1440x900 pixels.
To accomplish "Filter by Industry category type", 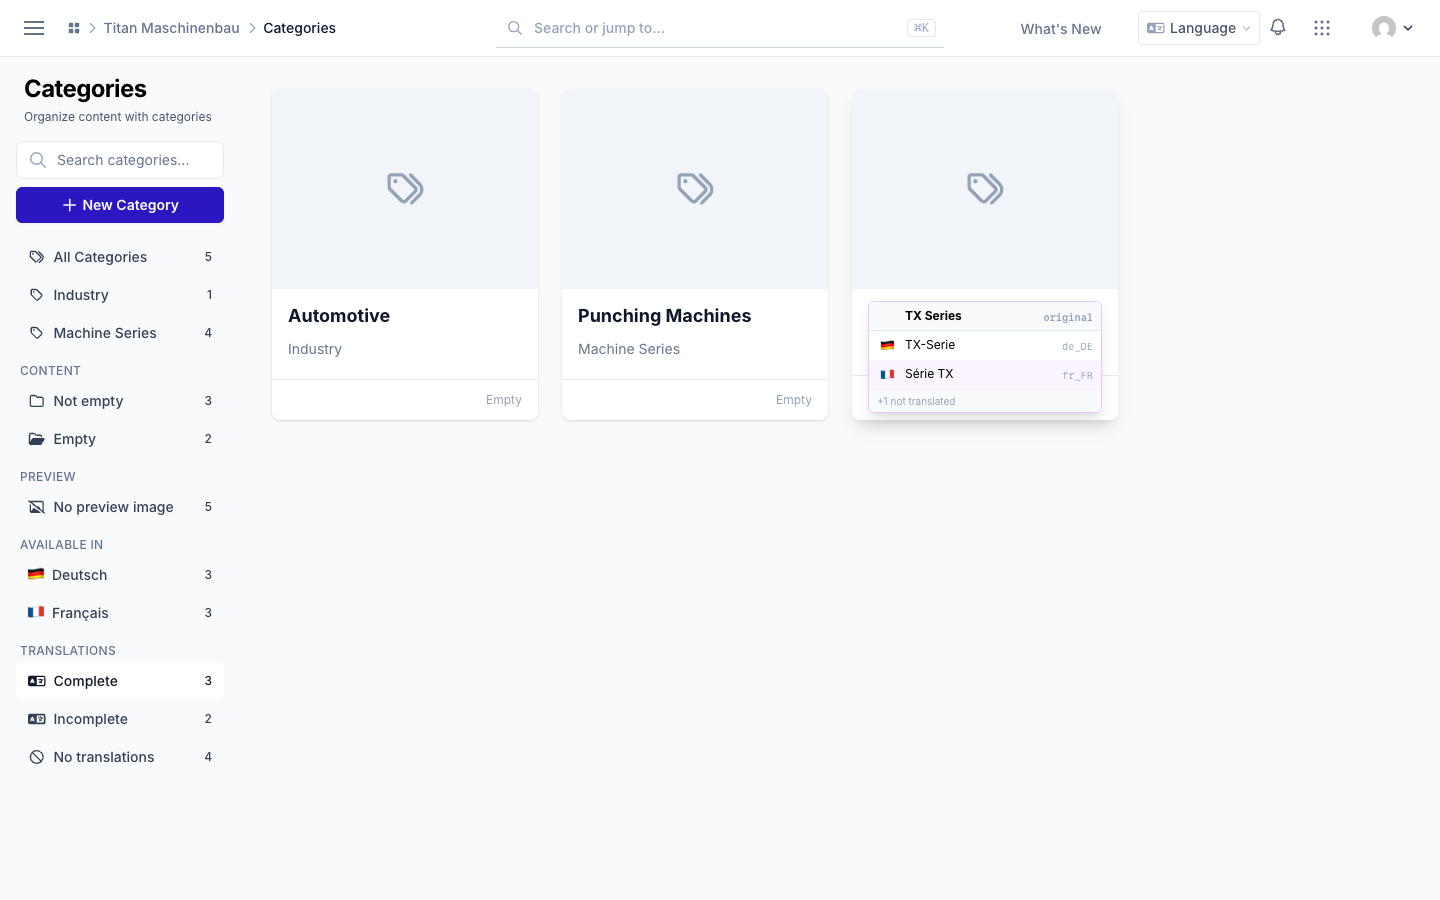I will coord(120,295).
